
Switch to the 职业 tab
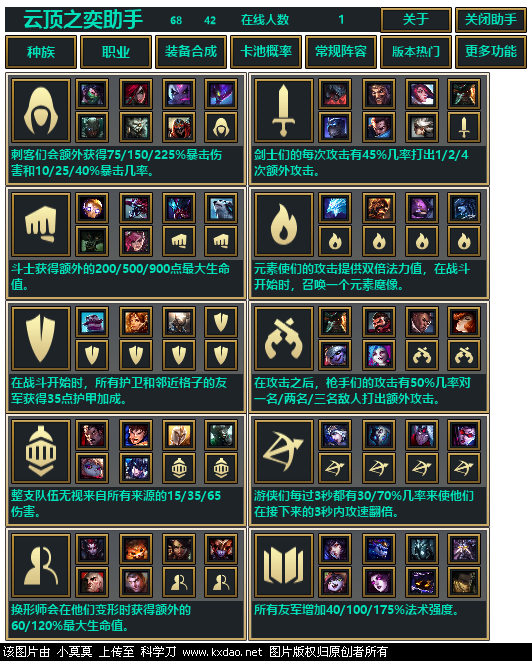[x=116, y=52]
